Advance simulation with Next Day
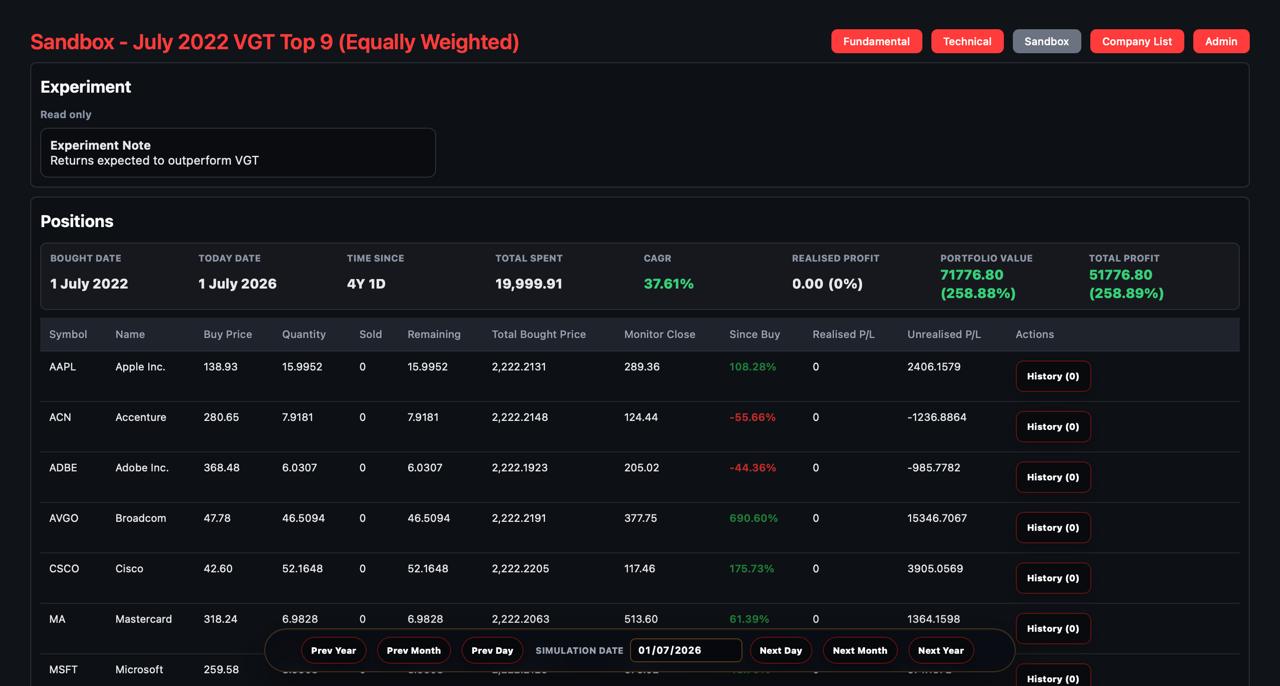Screen dimensions: 1280x686 tap(781, 650)
